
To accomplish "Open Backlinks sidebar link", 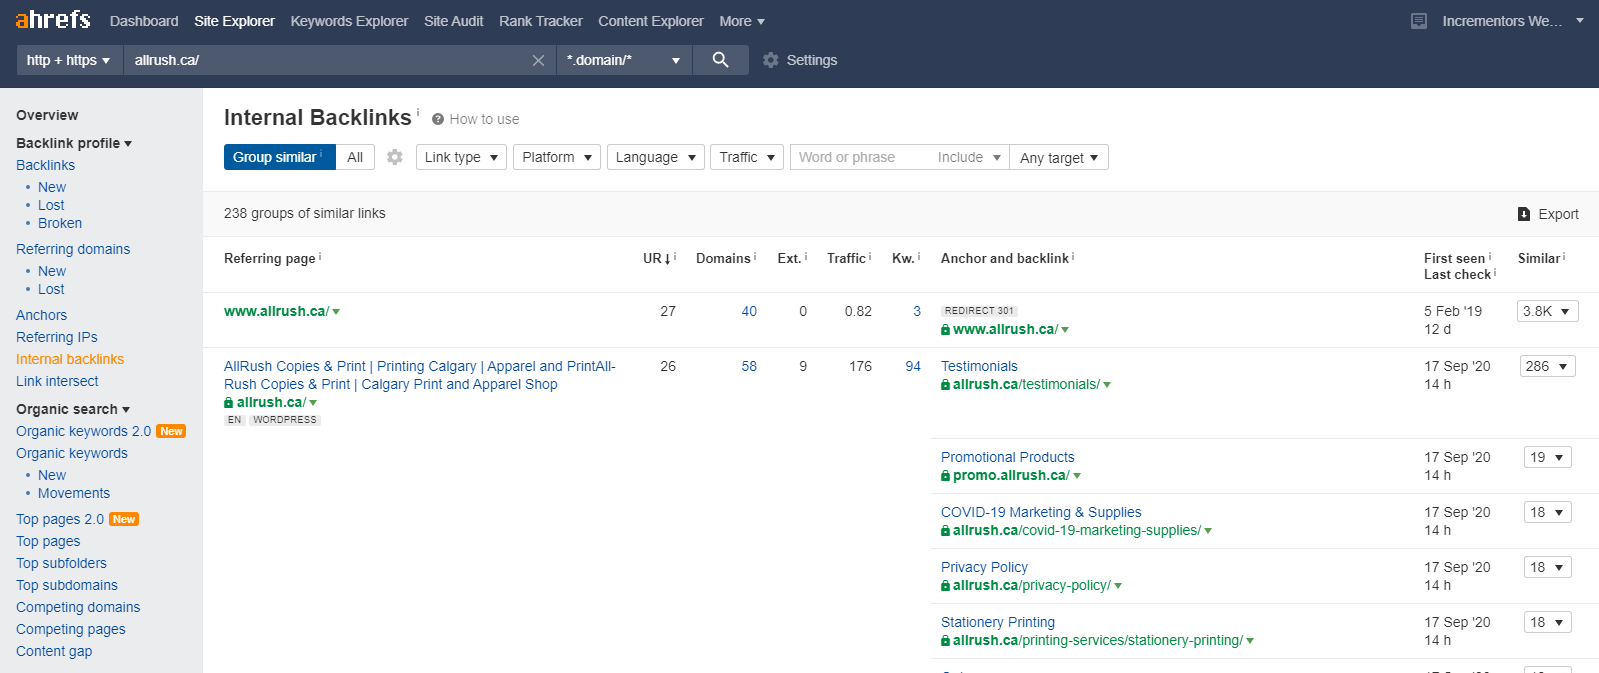I will pos(45,165).
